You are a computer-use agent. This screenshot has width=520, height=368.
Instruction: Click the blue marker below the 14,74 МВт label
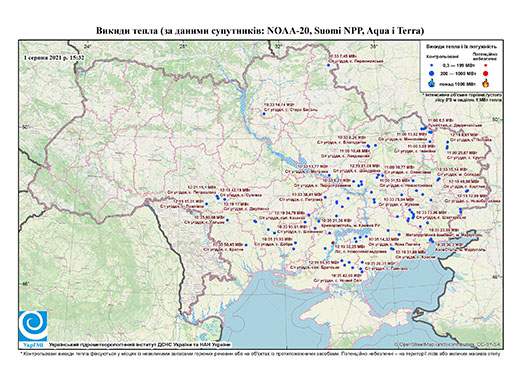264,114
